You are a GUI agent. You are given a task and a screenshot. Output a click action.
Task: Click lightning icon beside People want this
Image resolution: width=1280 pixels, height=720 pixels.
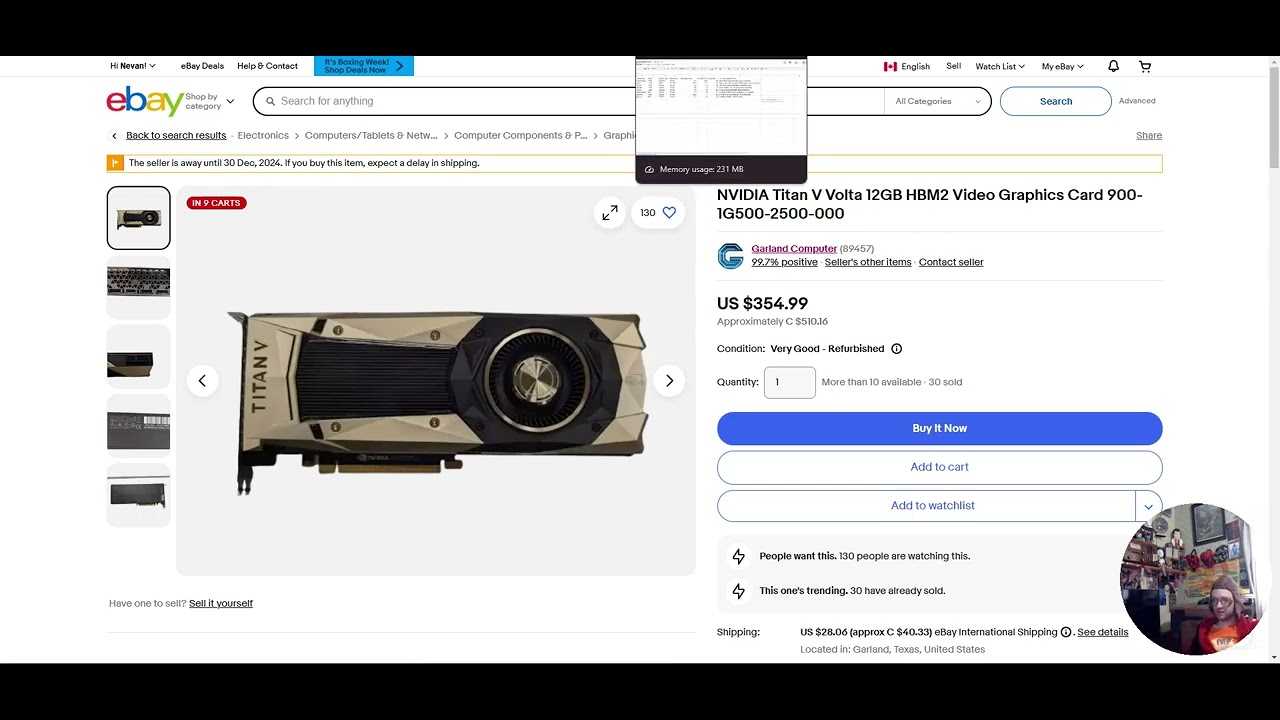738,556
